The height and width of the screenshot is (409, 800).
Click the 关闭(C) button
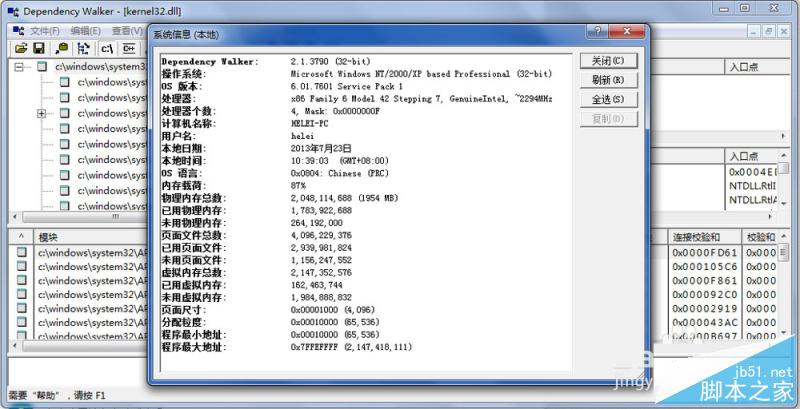[x=608, y=61]
